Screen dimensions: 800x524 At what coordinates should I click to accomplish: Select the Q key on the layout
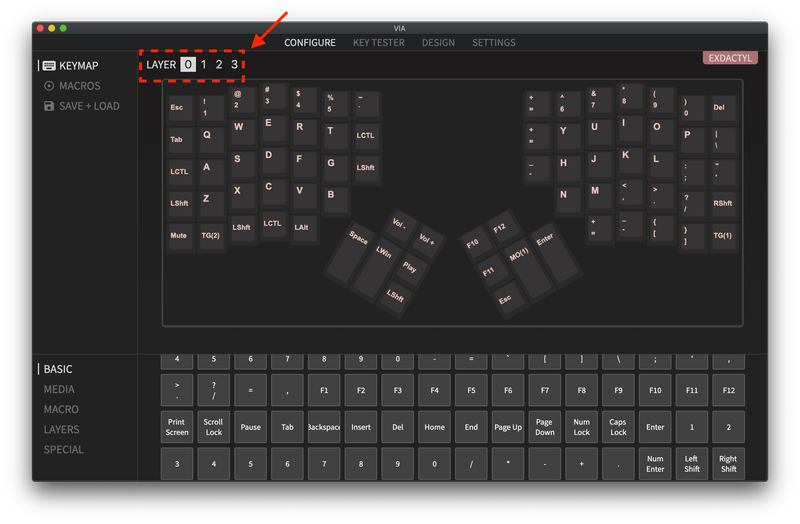coord(211,140)
